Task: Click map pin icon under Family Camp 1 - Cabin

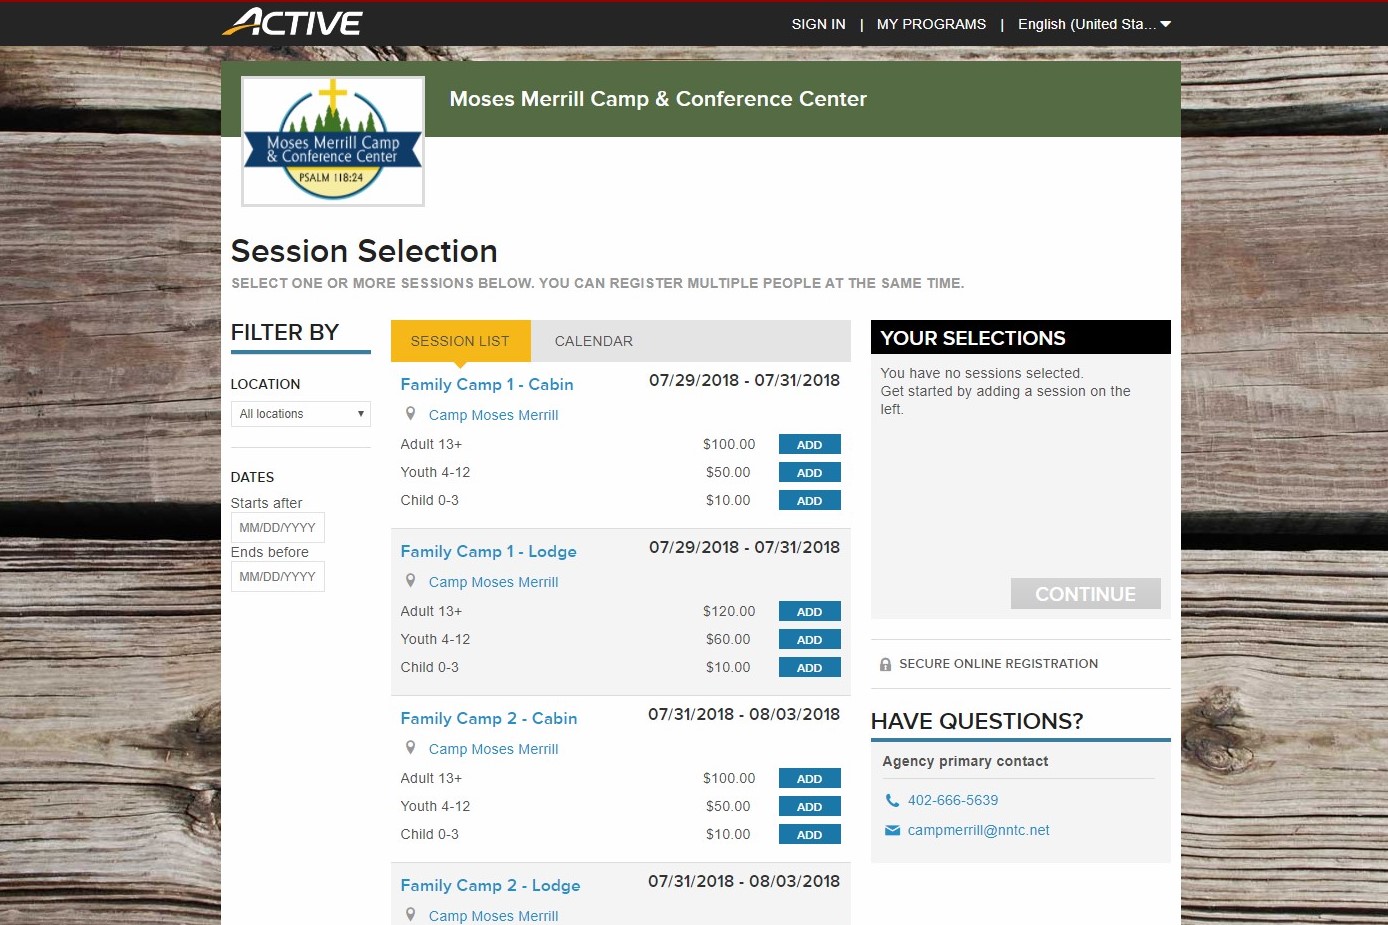Action: [410, 414]
